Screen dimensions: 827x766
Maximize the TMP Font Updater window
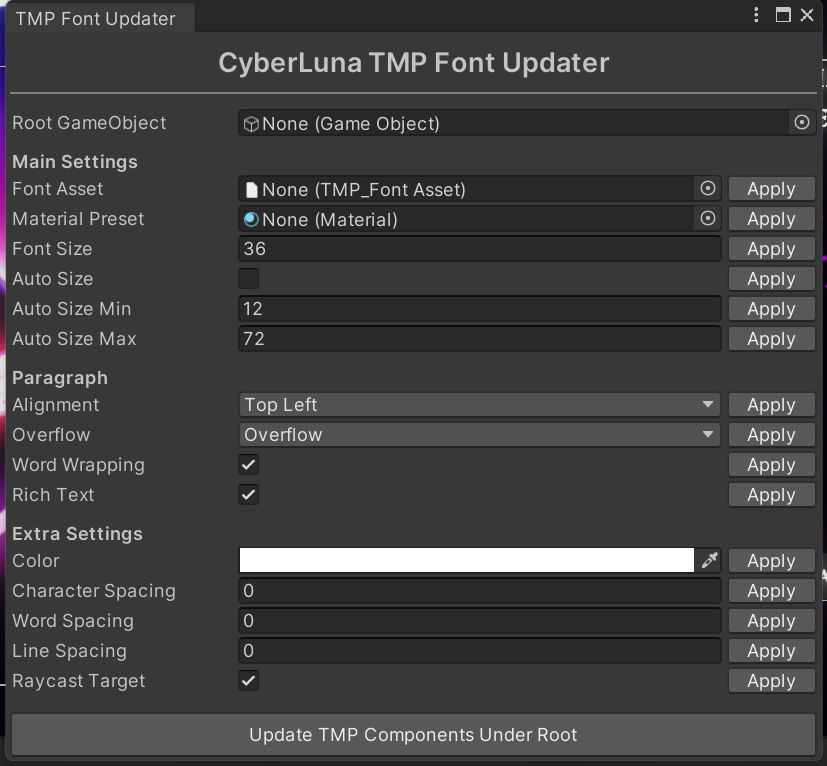[x=783, y=15]
